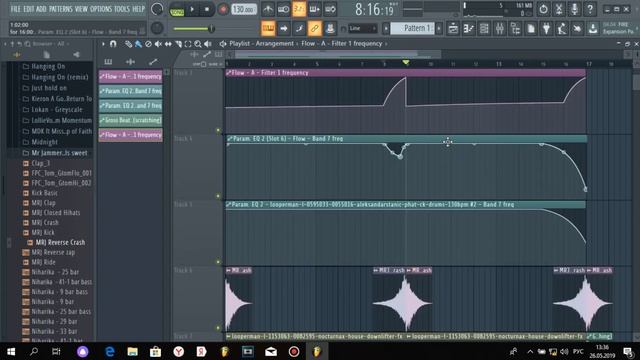Open the OPTIONS menu
The image size is (640, 360).
(100, 9)
